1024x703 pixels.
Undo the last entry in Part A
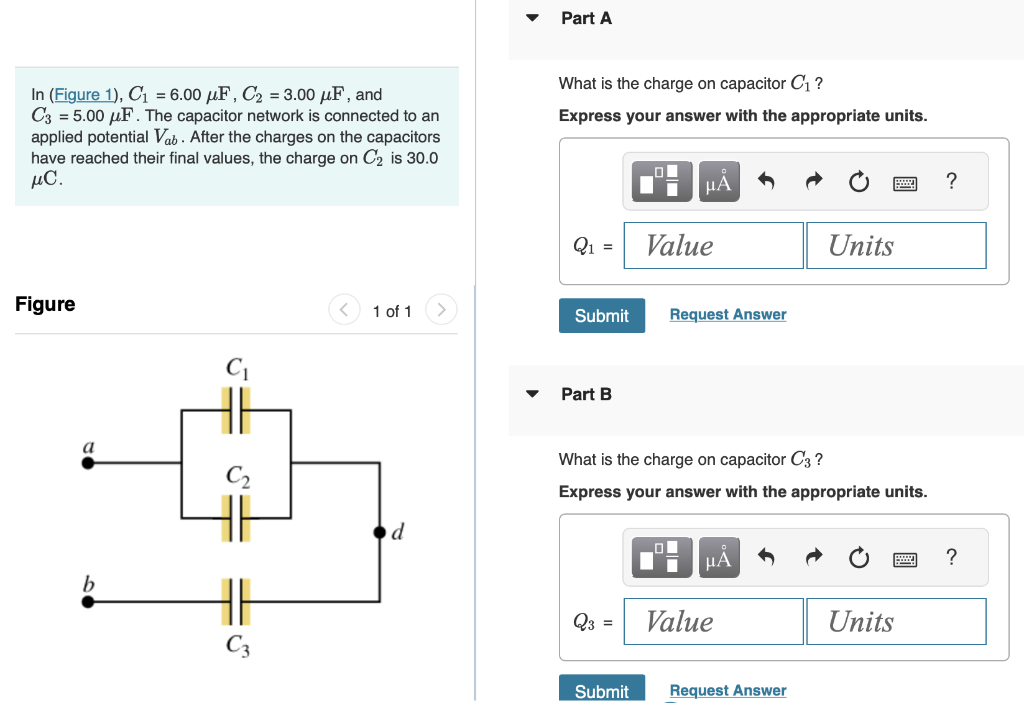click(x=765, y=181)
